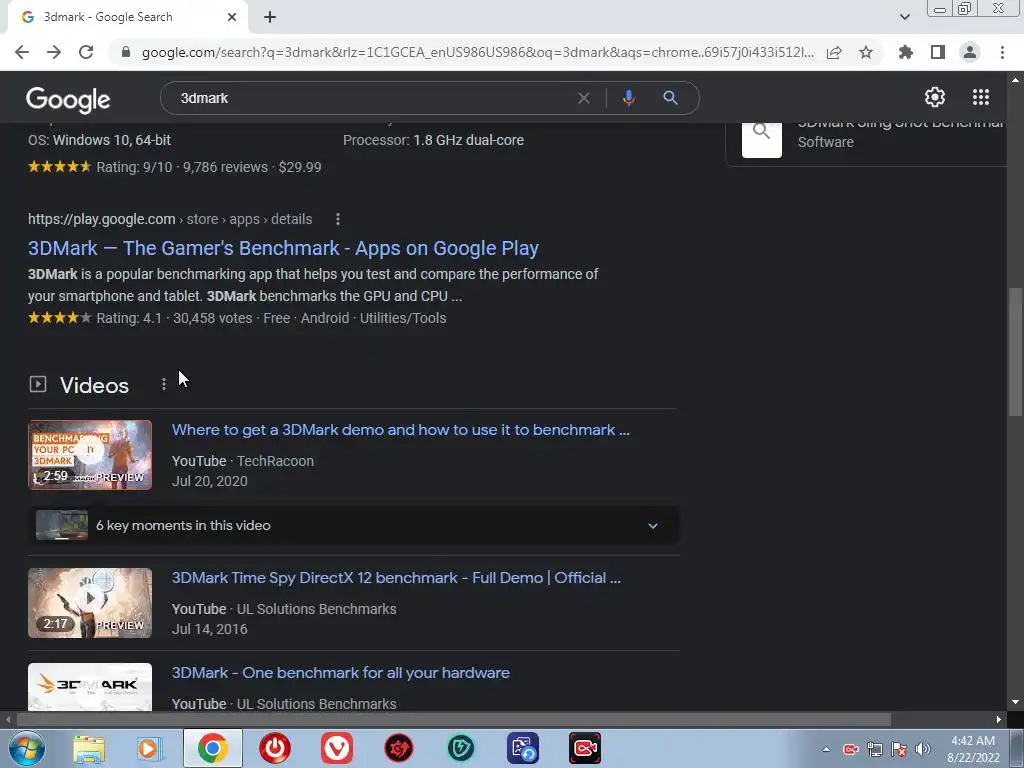Click the 3DMARK logo video thumbnail
The height and width of the screenshot is (768, 1024).
(89, 687)
